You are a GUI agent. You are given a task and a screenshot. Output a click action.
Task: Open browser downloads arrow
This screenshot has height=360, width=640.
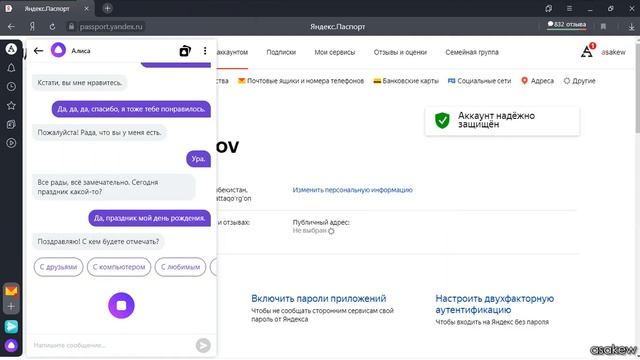click(x=631, y=27)
